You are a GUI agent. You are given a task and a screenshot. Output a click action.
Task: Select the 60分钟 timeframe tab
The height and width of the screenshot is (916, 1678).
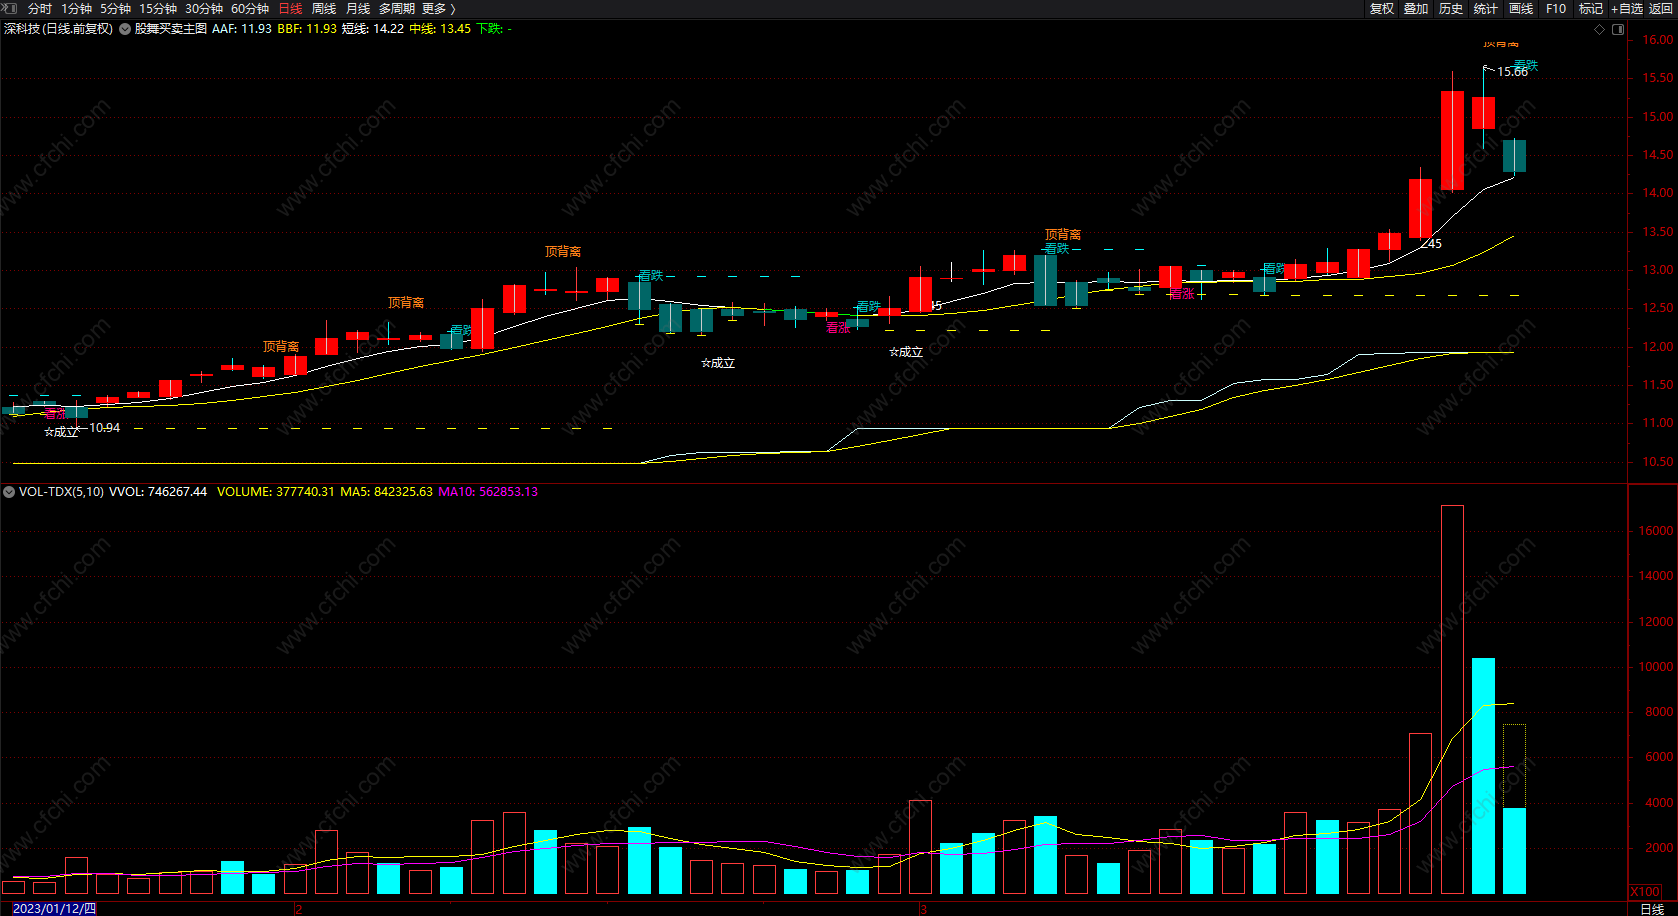pos(250,9)
